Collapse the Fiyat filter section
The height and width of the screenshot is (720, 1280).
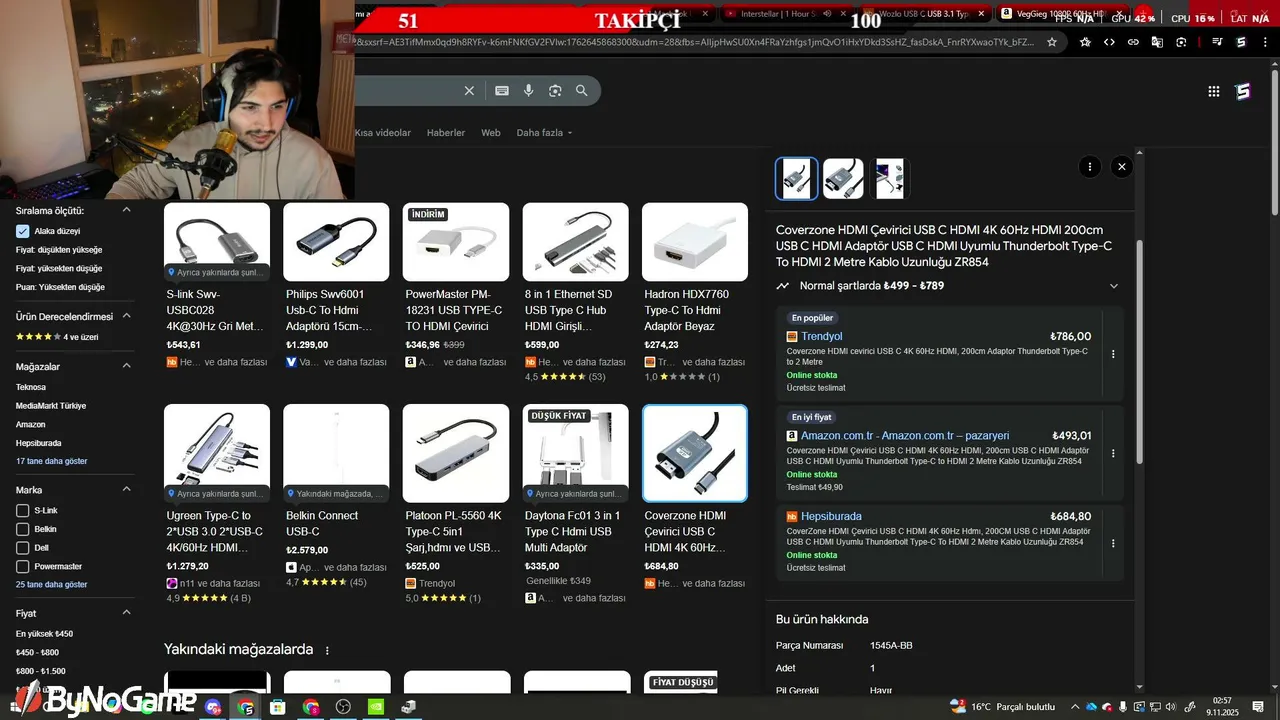point(126,613)
